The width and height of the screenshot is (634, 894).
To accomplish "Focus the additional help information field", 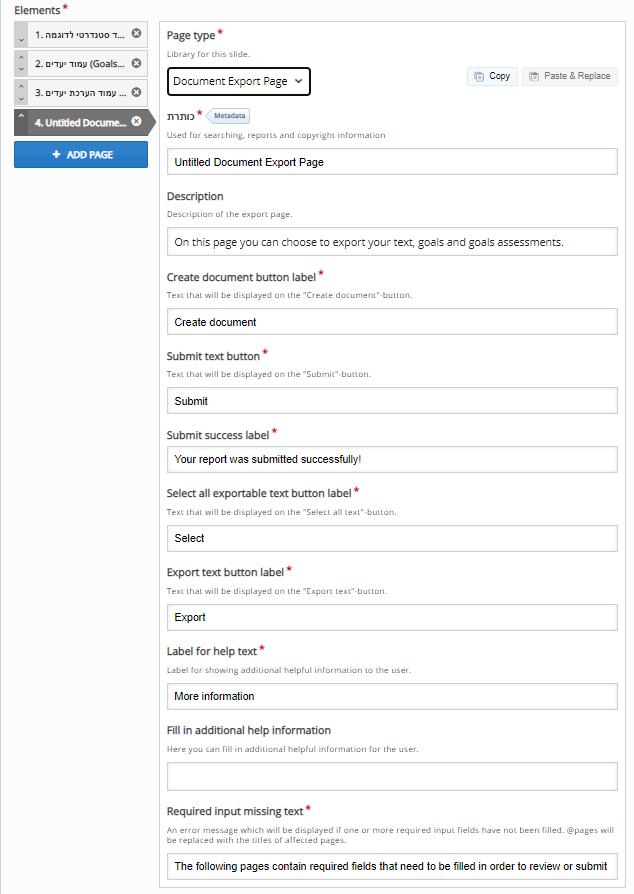I will pos(392,776).
